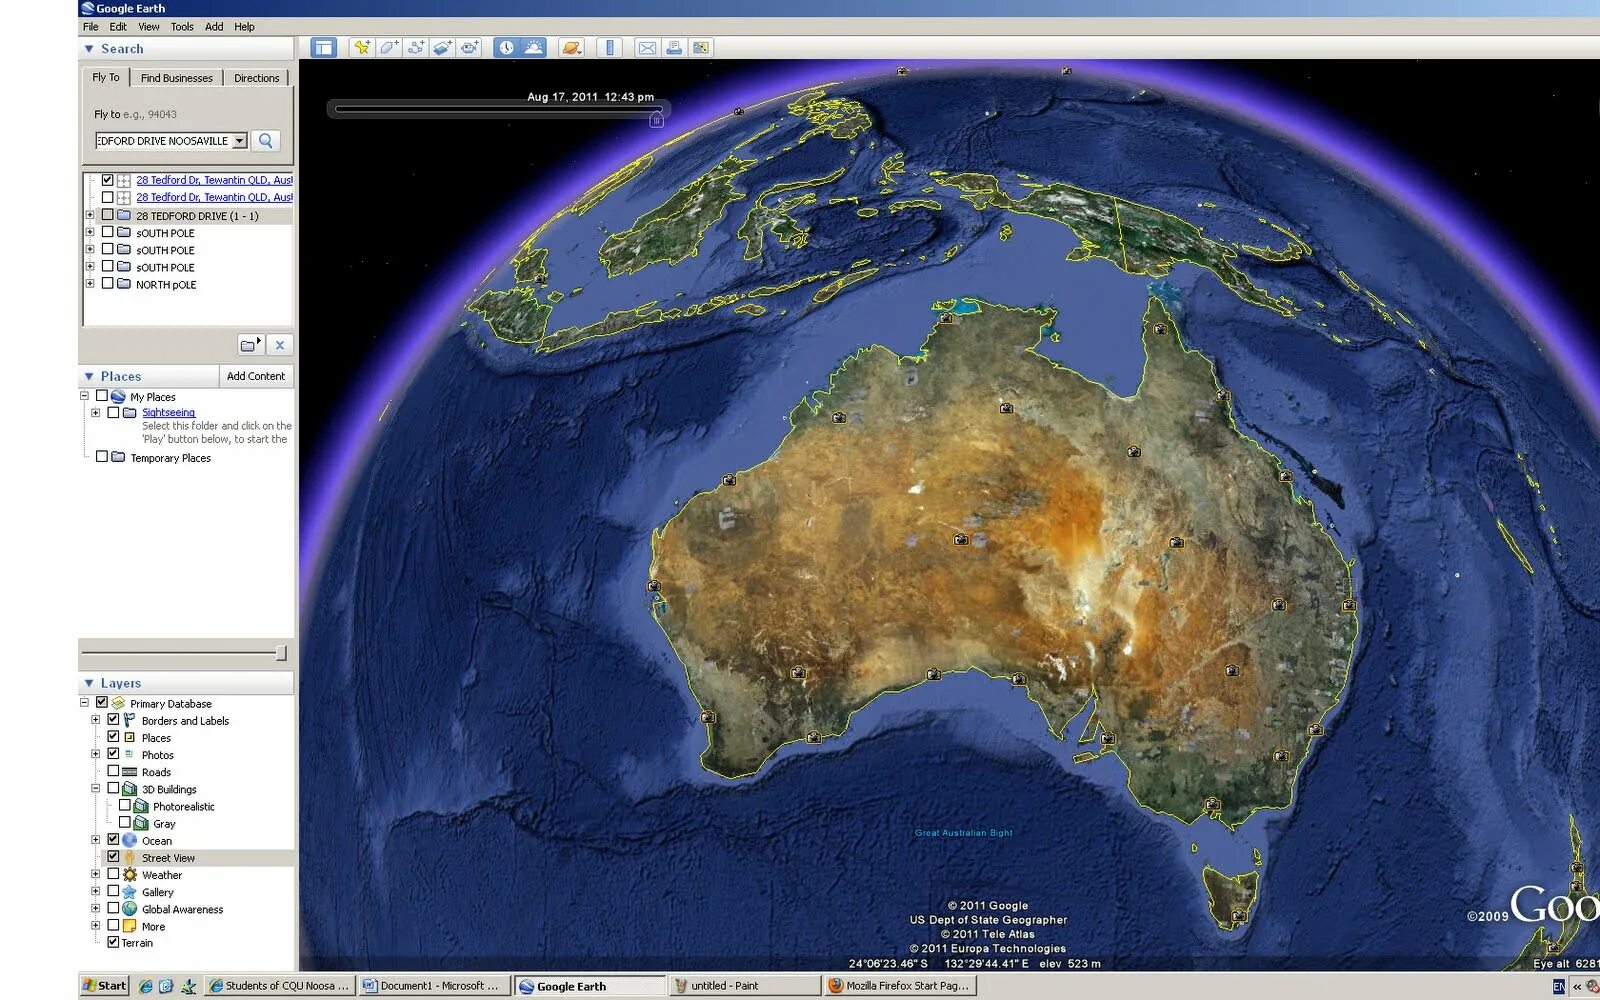
Task: Click the Places opacity slider handle
Action: (x=281, y=653)
